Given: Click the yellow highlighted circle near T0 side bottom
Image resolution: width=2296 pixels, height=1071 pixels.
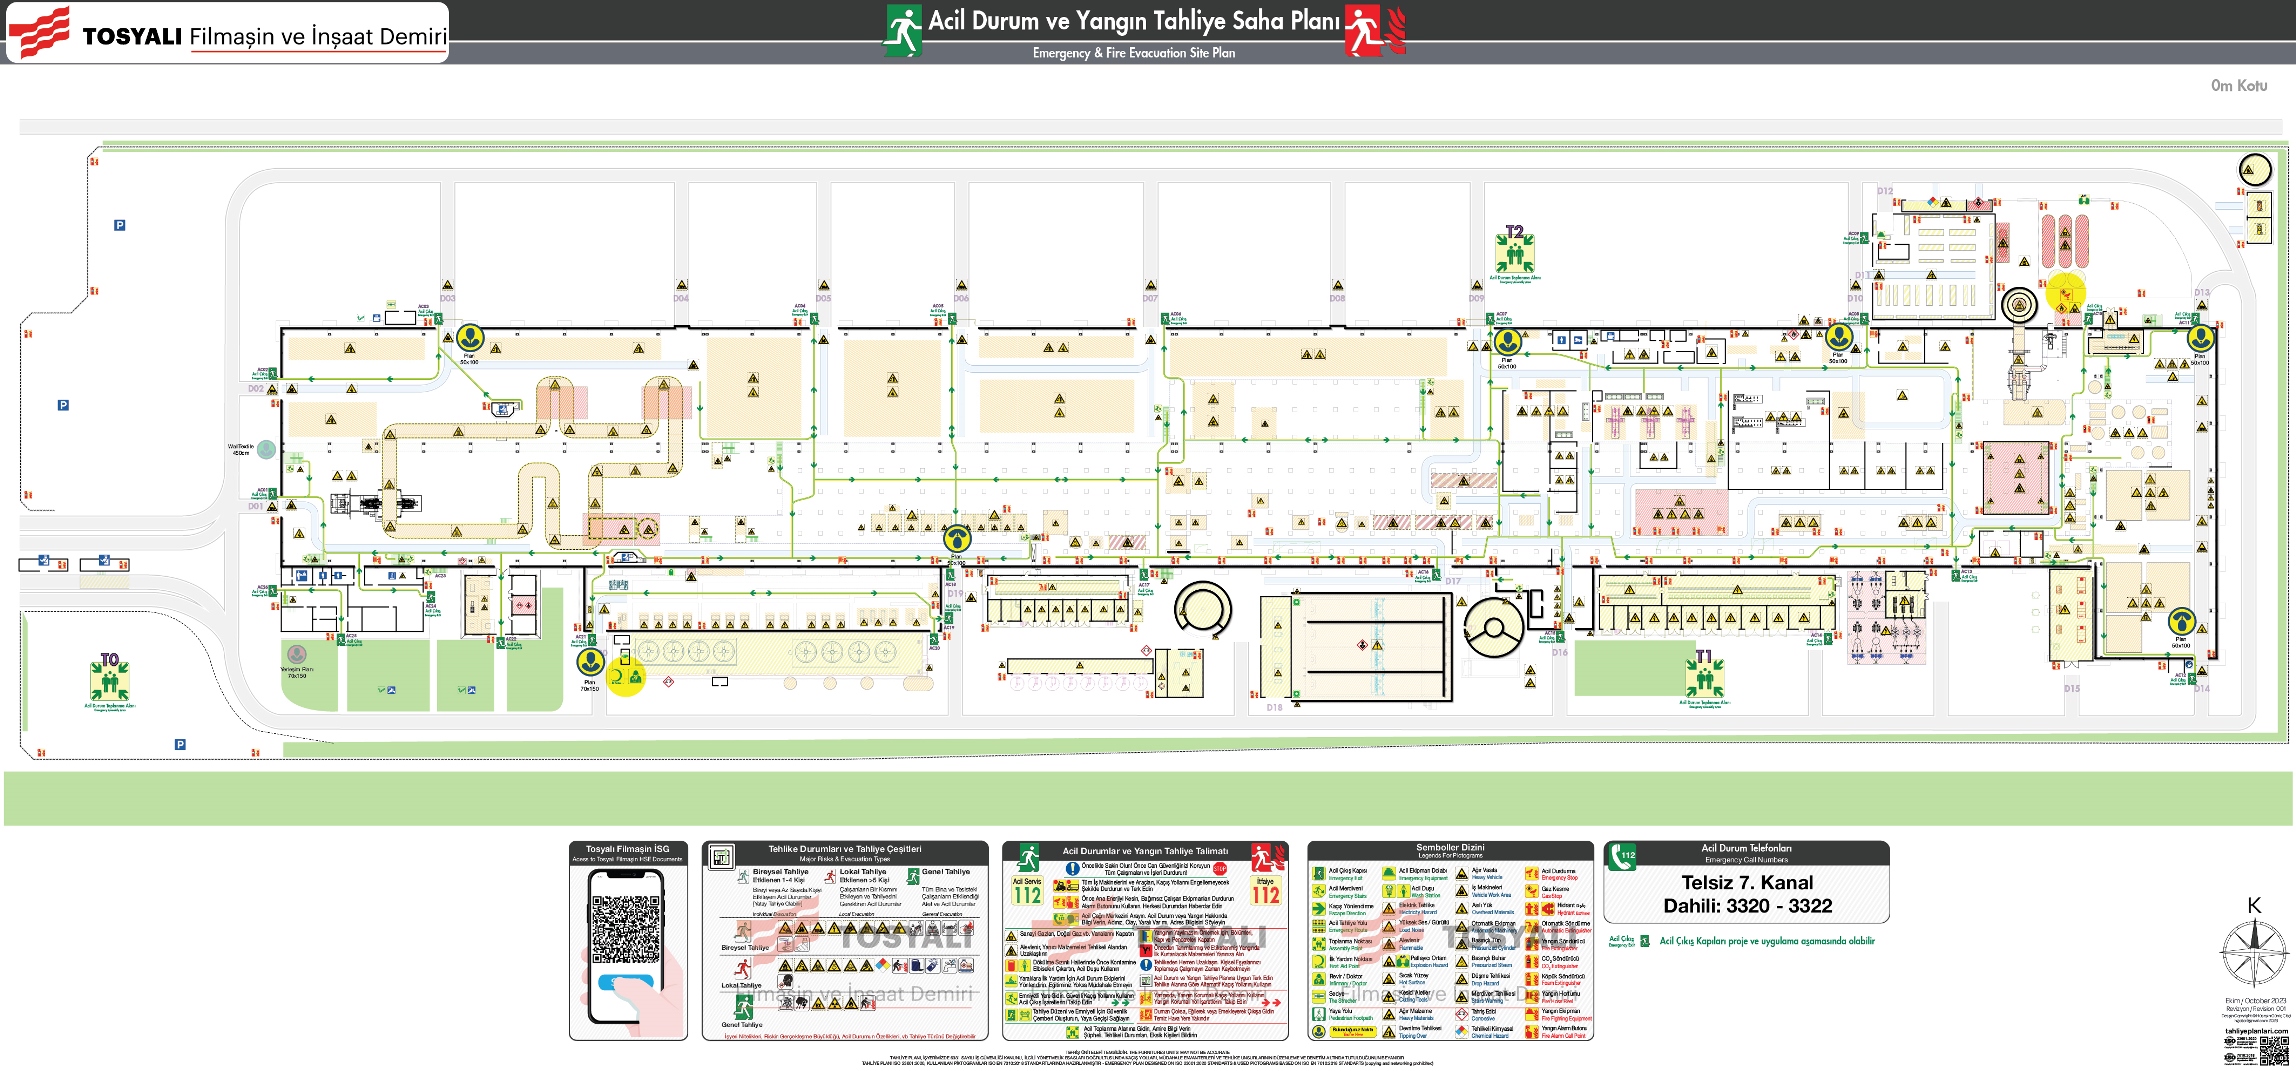Looking at the screenshot, I should pyautogui.click(x=626, y=679).
